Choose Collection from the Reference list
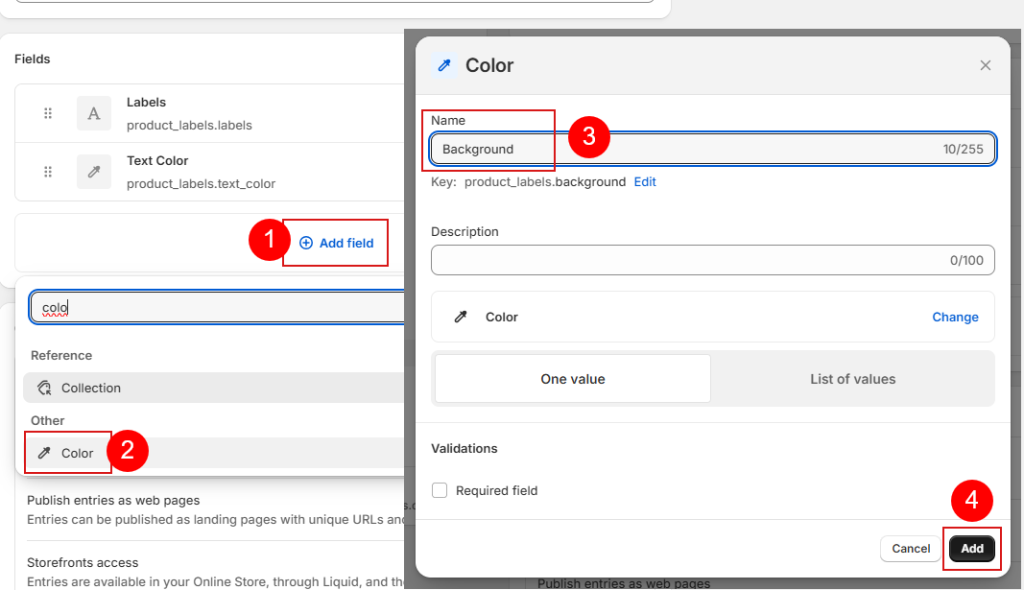Screen dimensions: 1024x590 point(90,388)
